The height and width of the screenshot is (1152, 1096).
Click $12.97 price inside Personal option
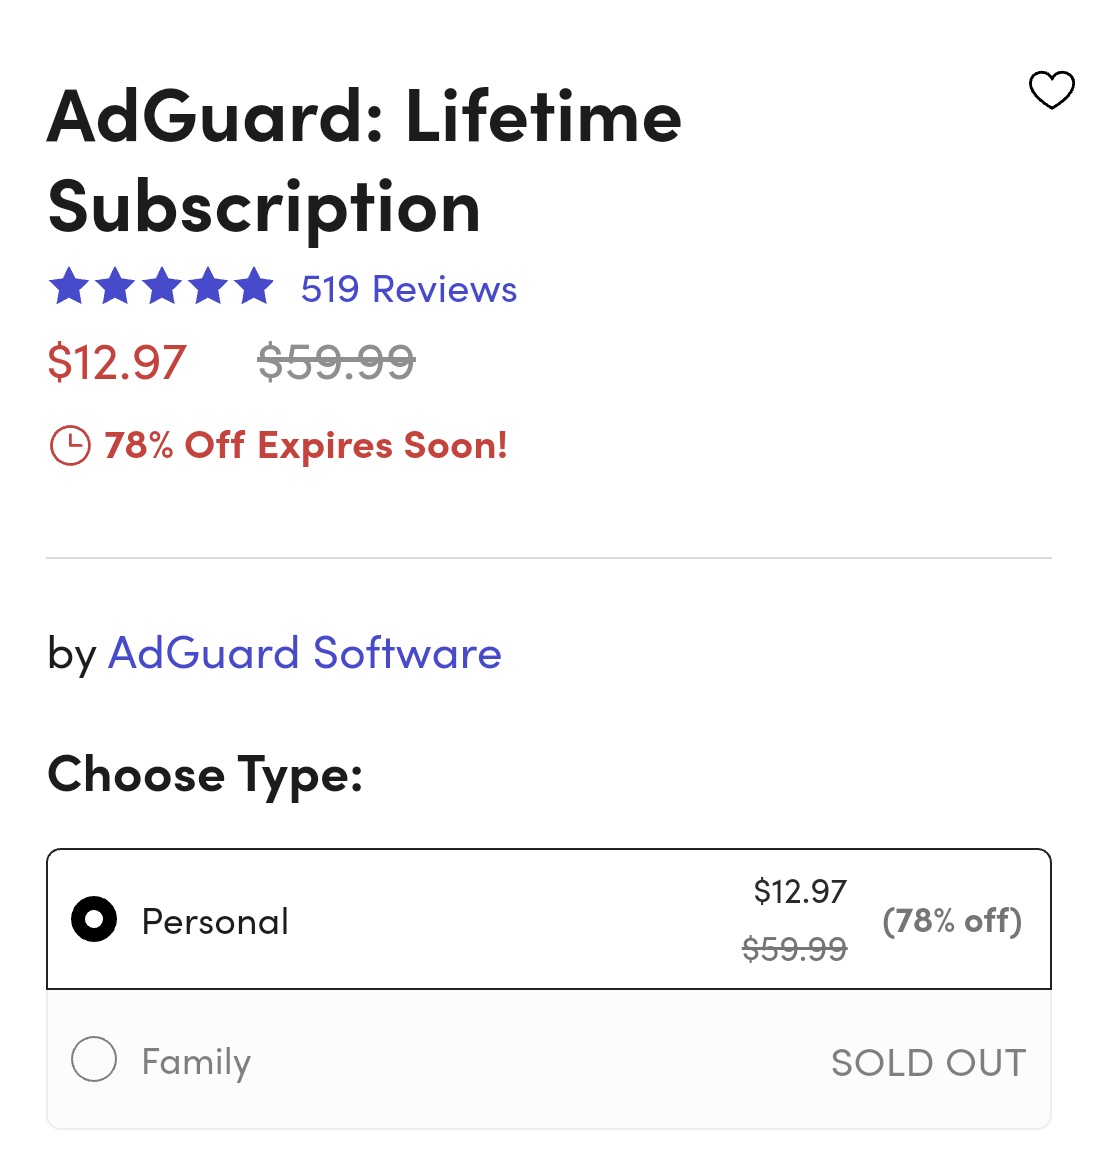point(800,891)
